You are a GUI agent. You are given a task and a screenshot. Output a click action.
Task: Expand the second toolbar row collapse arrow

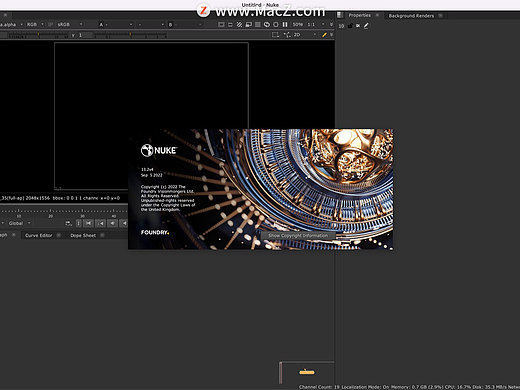[331, 34]
